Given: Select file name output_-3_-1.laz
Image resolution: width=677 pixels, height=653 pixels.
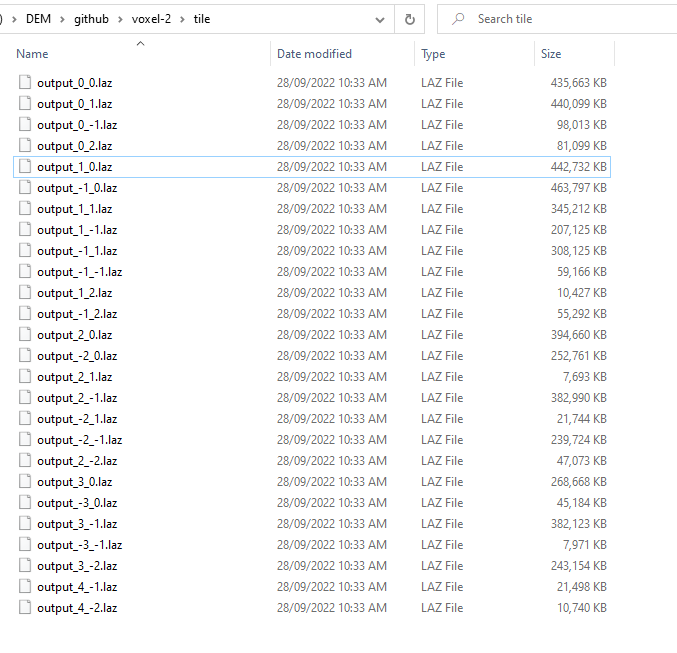Looking at the screenshot, I should point(79,545).
